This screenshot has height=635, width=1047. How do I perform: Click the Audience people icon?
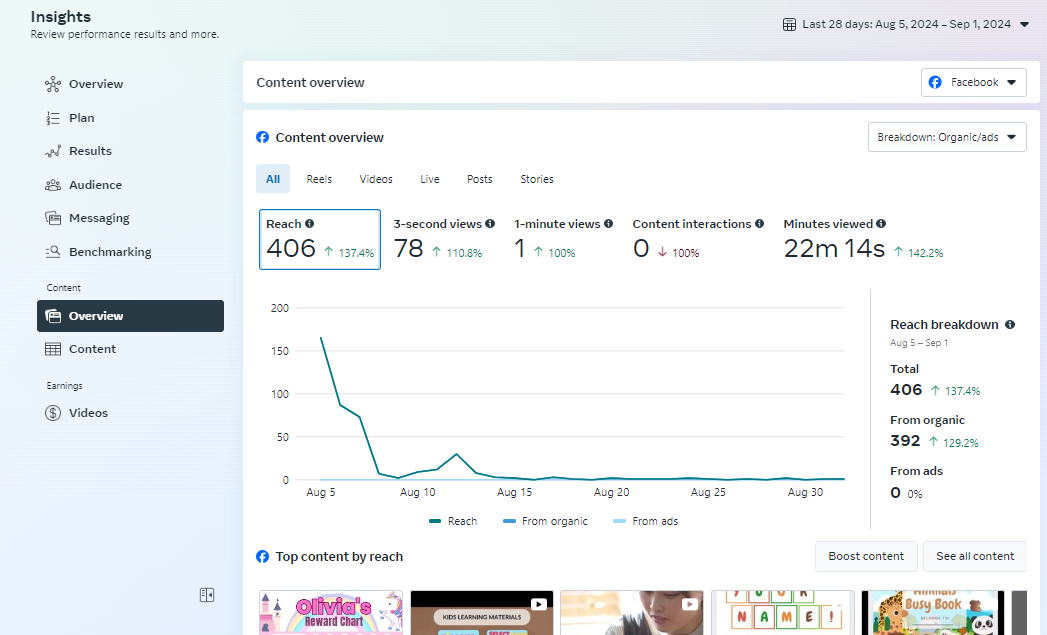coord(53,185)
